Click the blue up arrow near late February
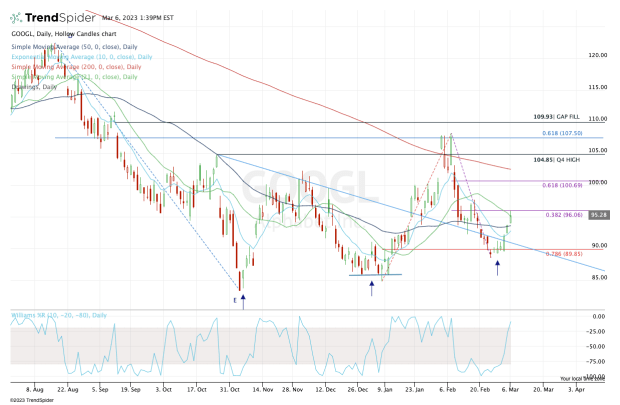Image resolution: width=620 pixels, height=405 pixels. tap(498, 269)
